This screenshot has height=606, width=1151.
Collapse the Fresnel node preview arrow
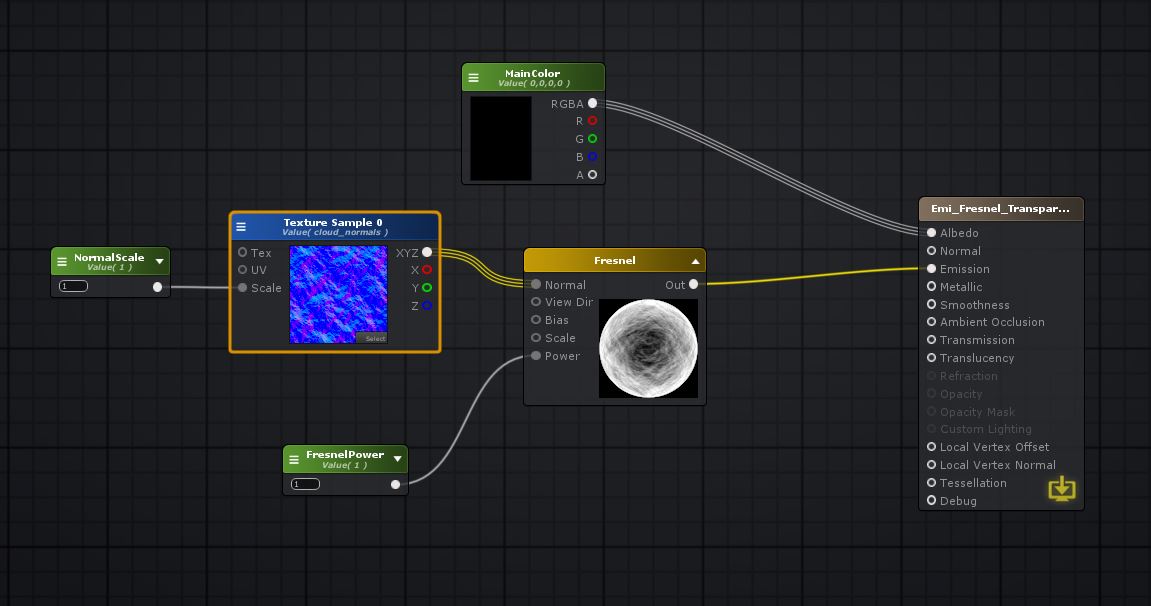(694, 261)
